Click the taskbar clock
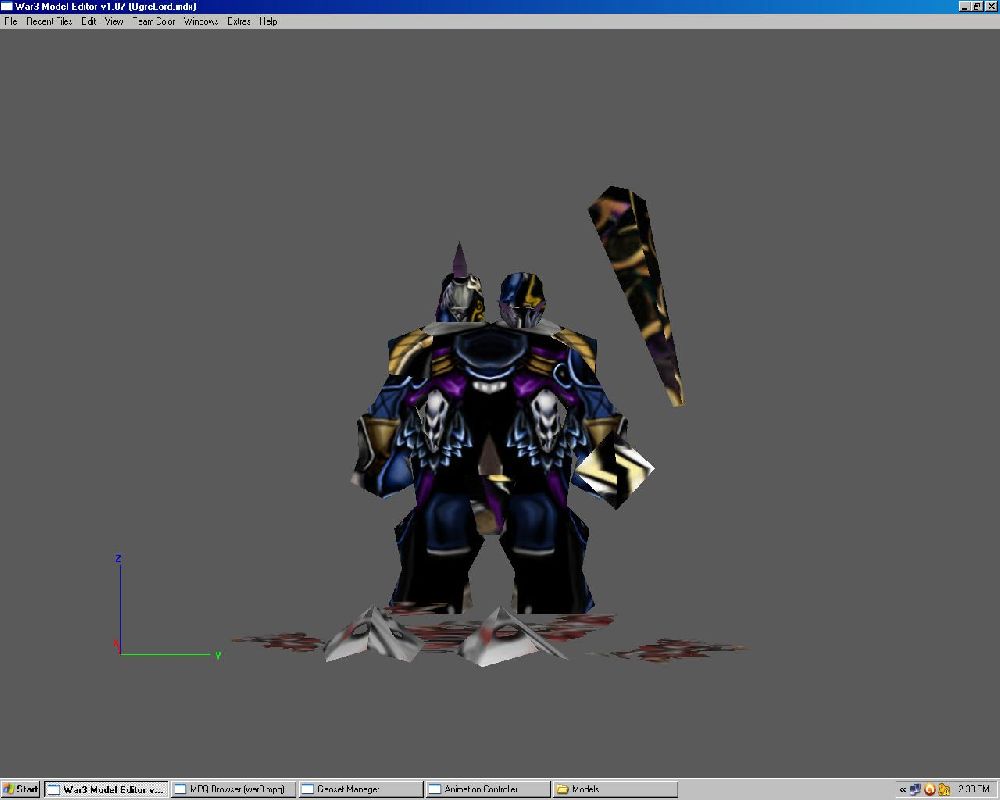The image size is (1000, 800). pyautogui.click(x=974, y=789)
